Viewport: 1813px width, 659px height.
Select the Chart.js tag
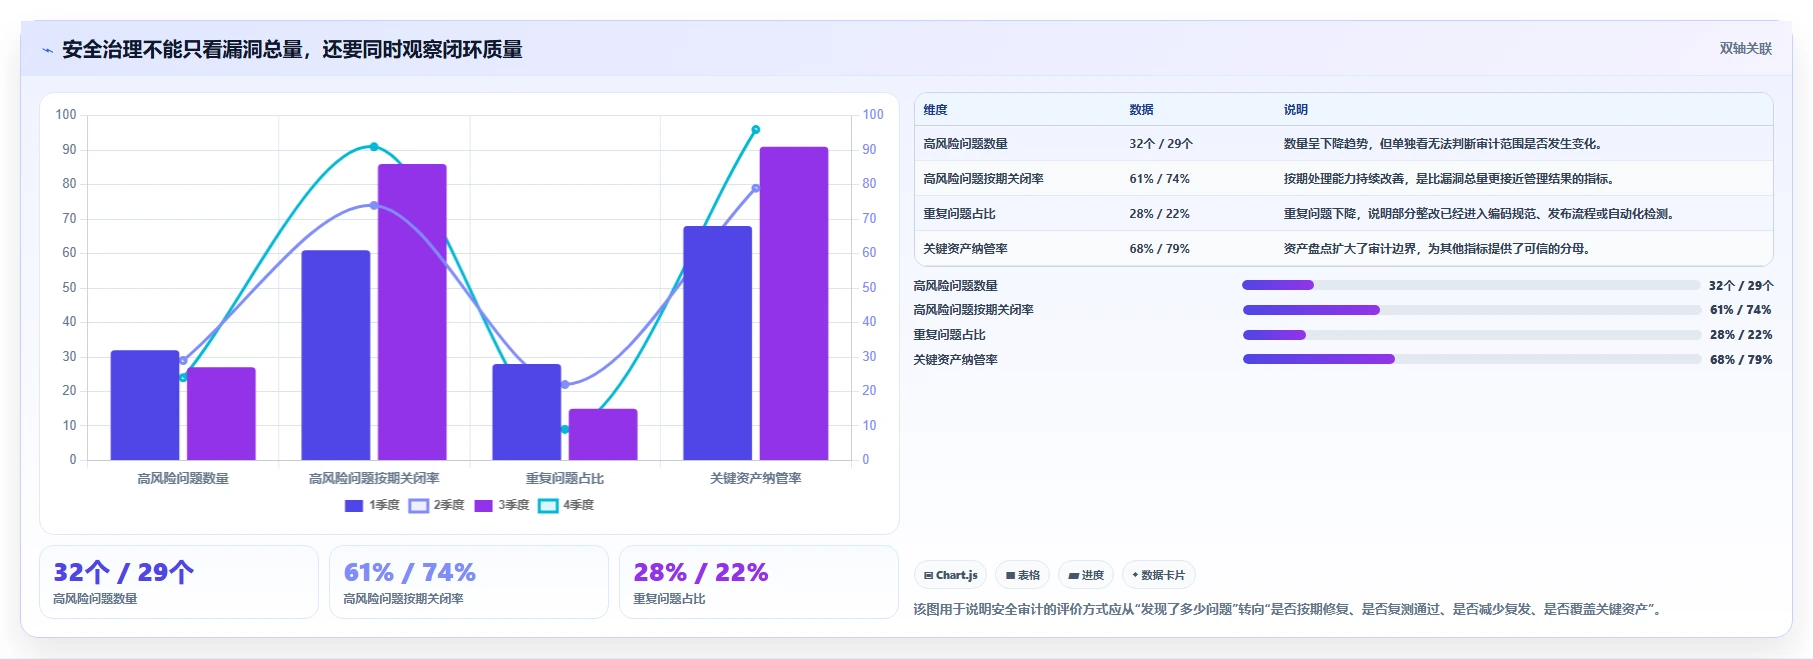pyautogui.click(x=950, y=575)
